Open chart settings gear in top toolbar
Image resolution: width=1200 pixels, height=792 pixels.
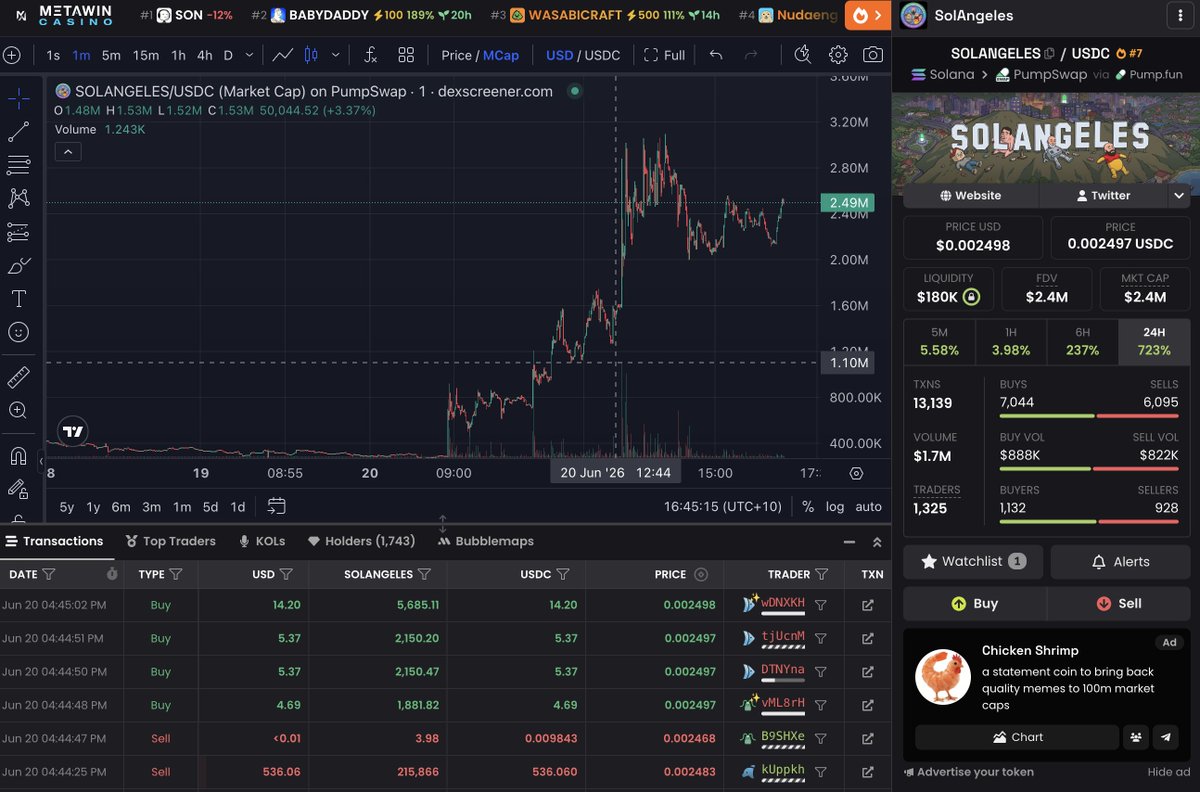[x=838, y=55]
